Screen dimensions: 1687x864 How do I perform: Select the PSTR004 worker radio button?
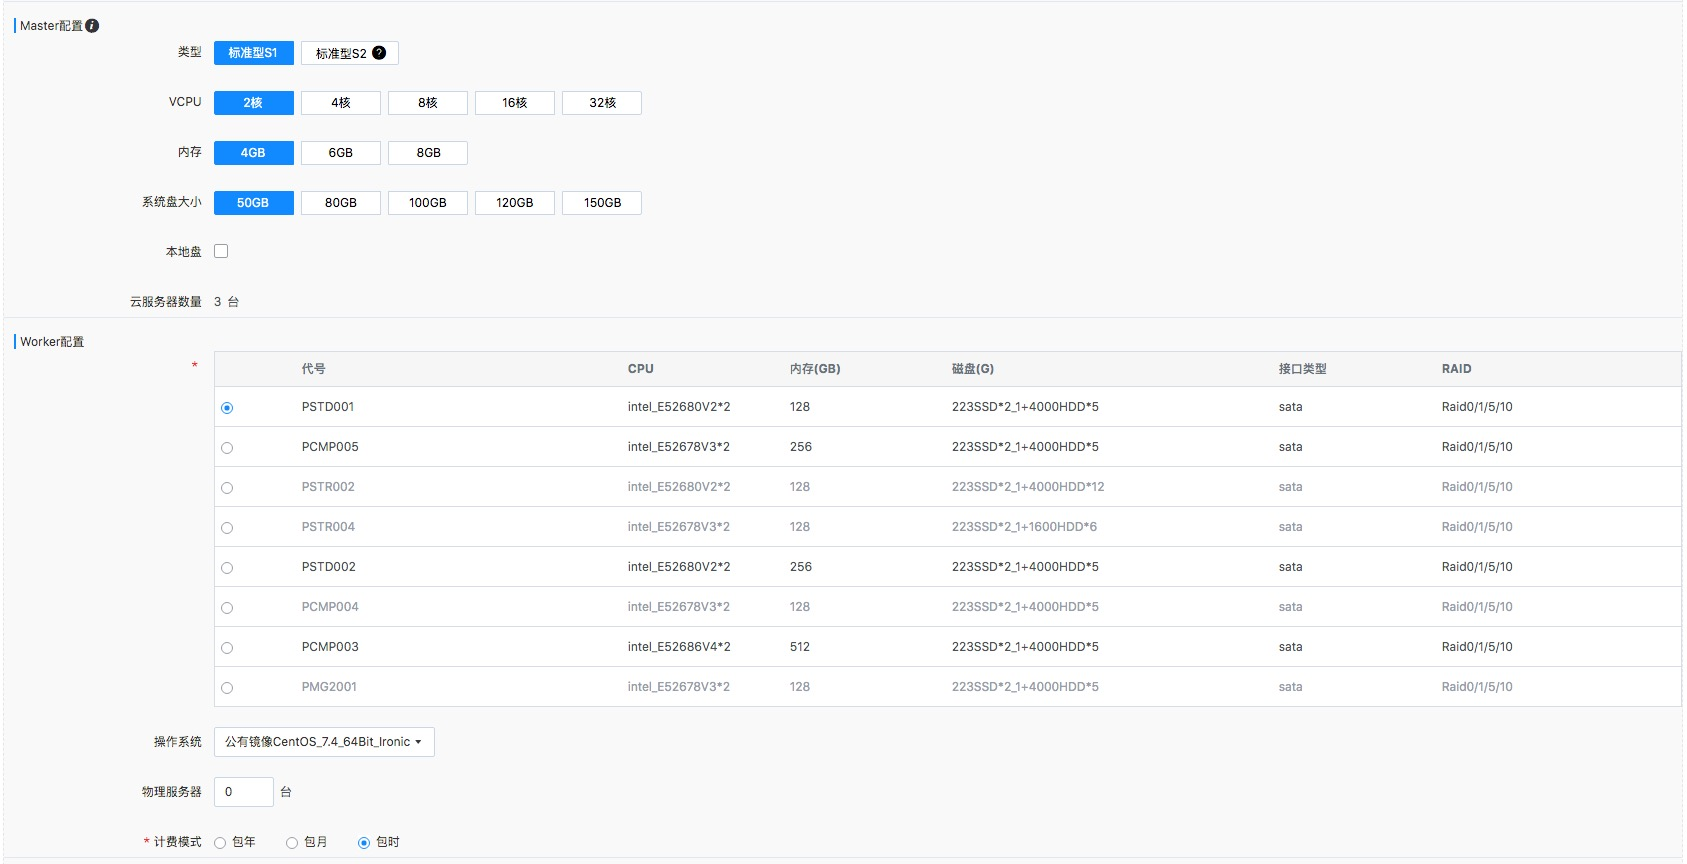pos(227,528)
